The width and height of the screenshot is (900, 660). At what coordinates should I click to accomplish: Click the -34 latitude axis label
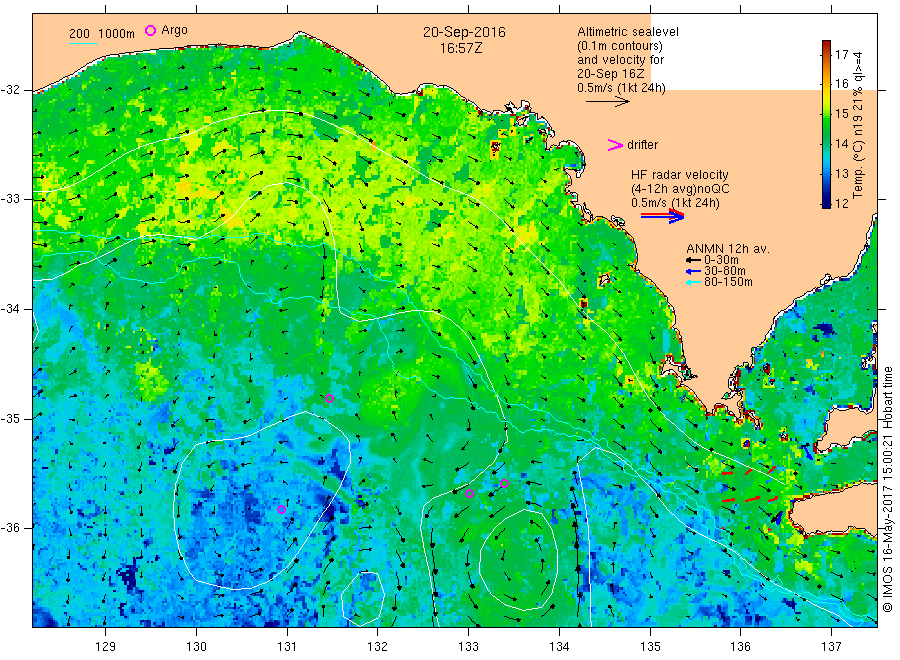[10, 309]
